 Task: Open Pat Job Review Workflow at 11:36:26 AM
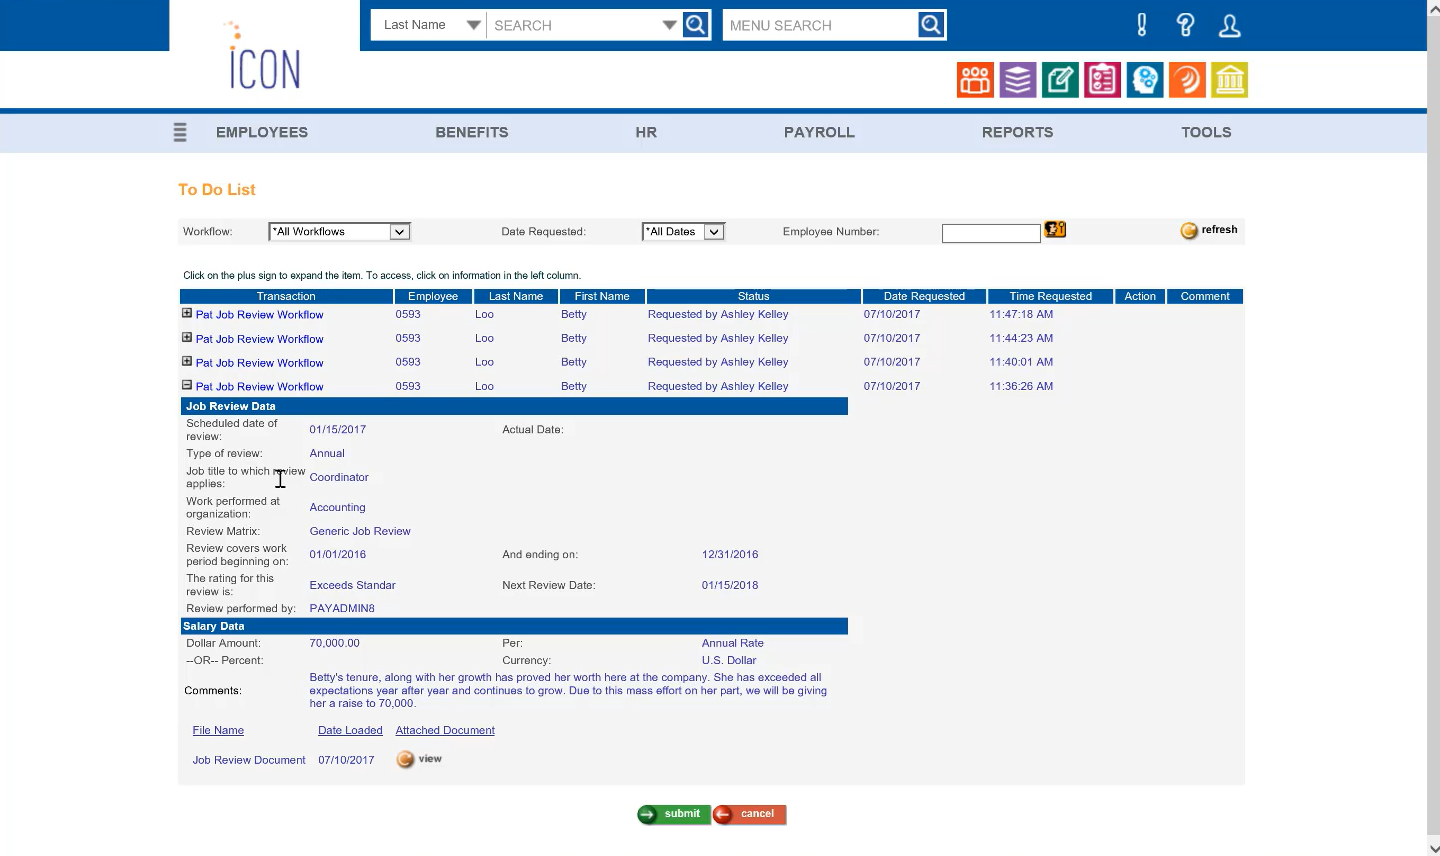tap(260, 387)
